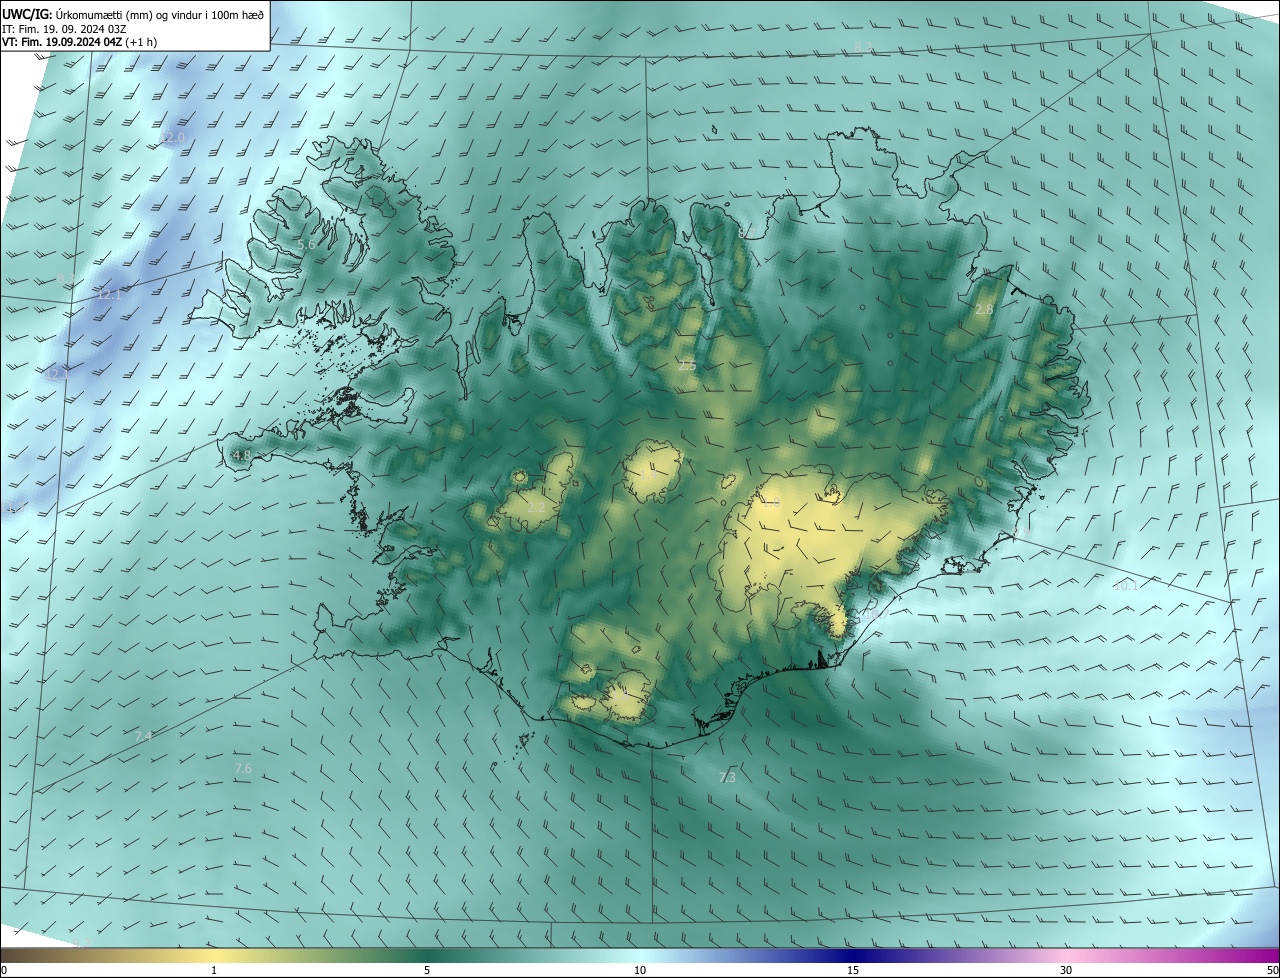1280x978 pixels.
Task: Click the 'IT: Fim. 19. 09. 2024 03Z' line
Action: coord(65,29)
